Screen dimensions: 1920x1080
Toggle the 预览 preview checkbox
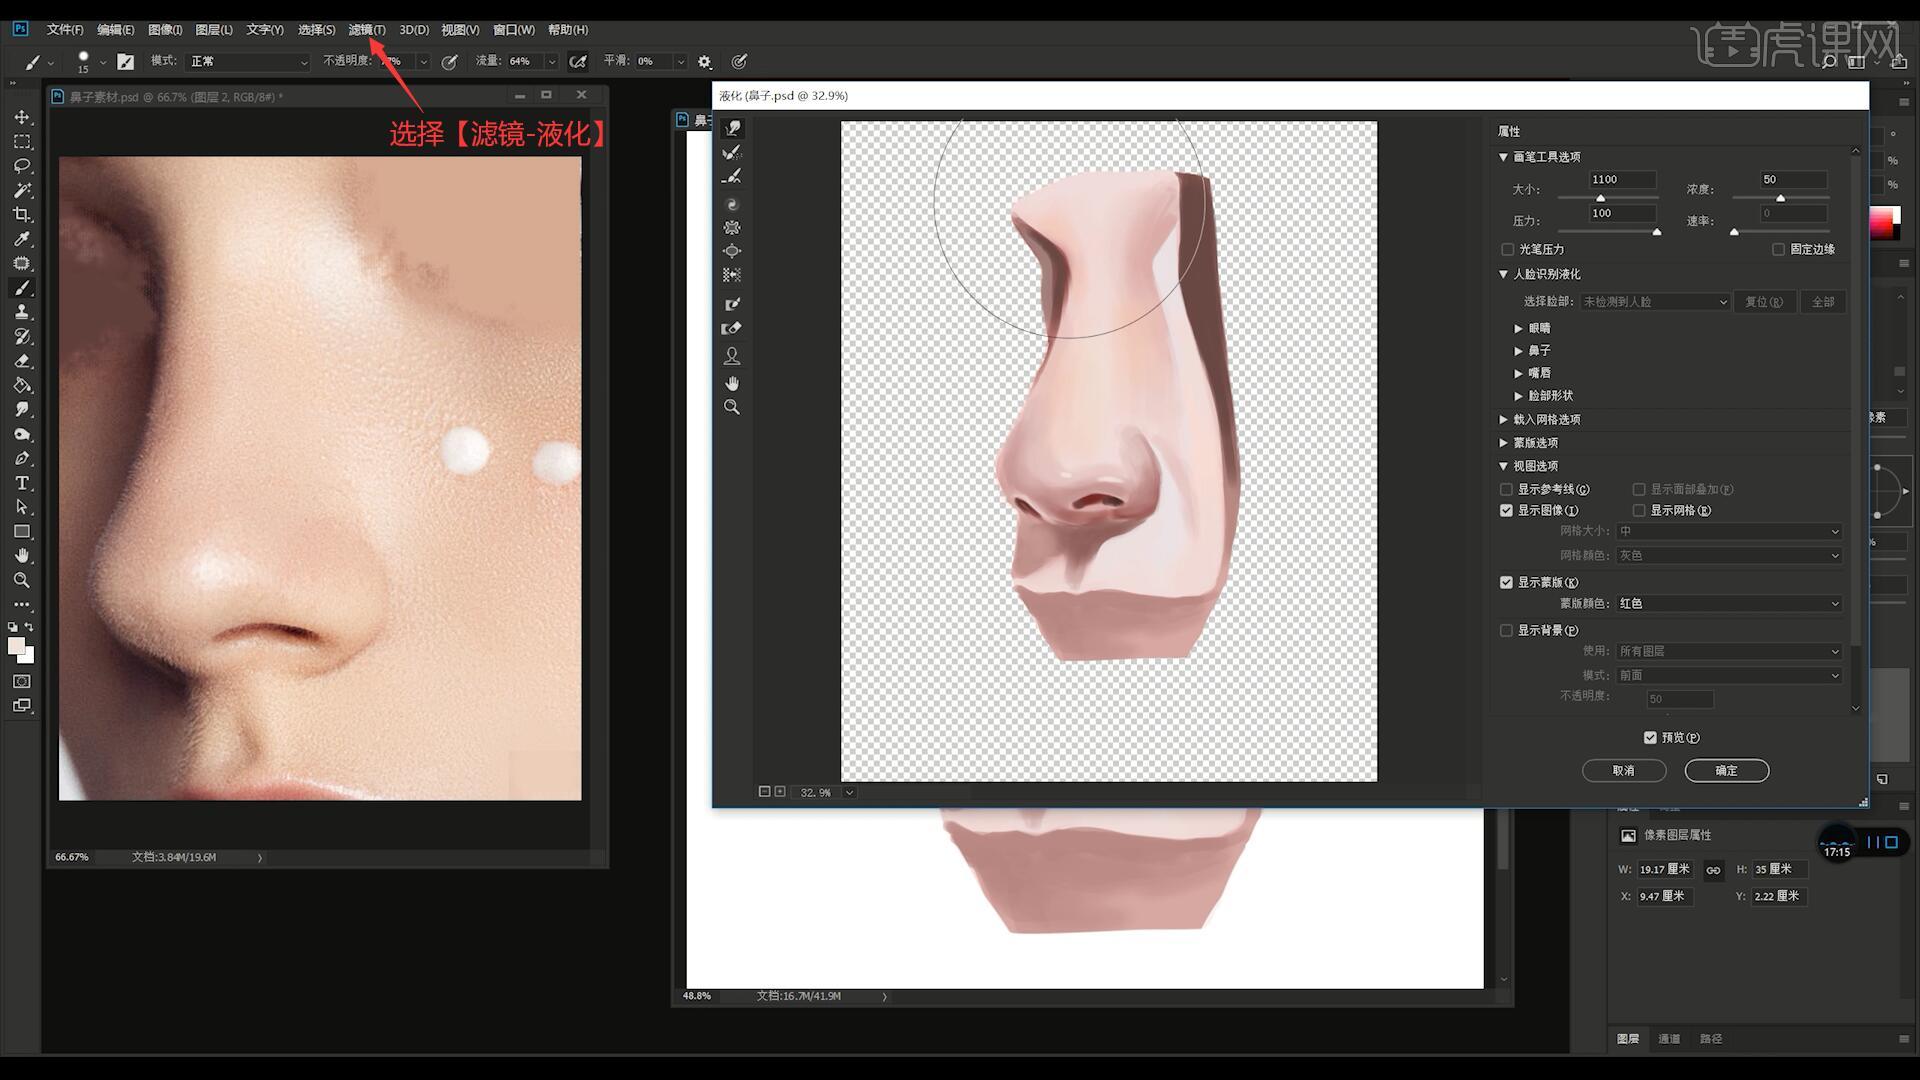(x=1650, y=737)
